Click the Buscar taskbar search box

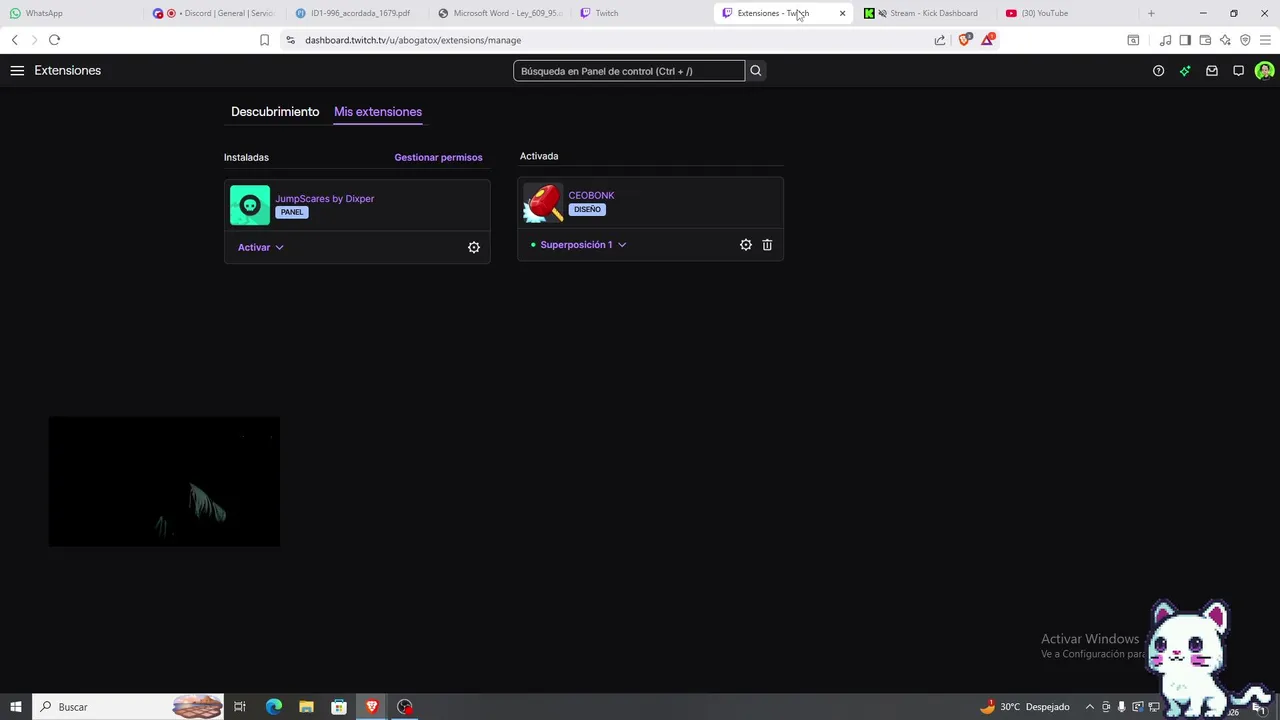128,707
